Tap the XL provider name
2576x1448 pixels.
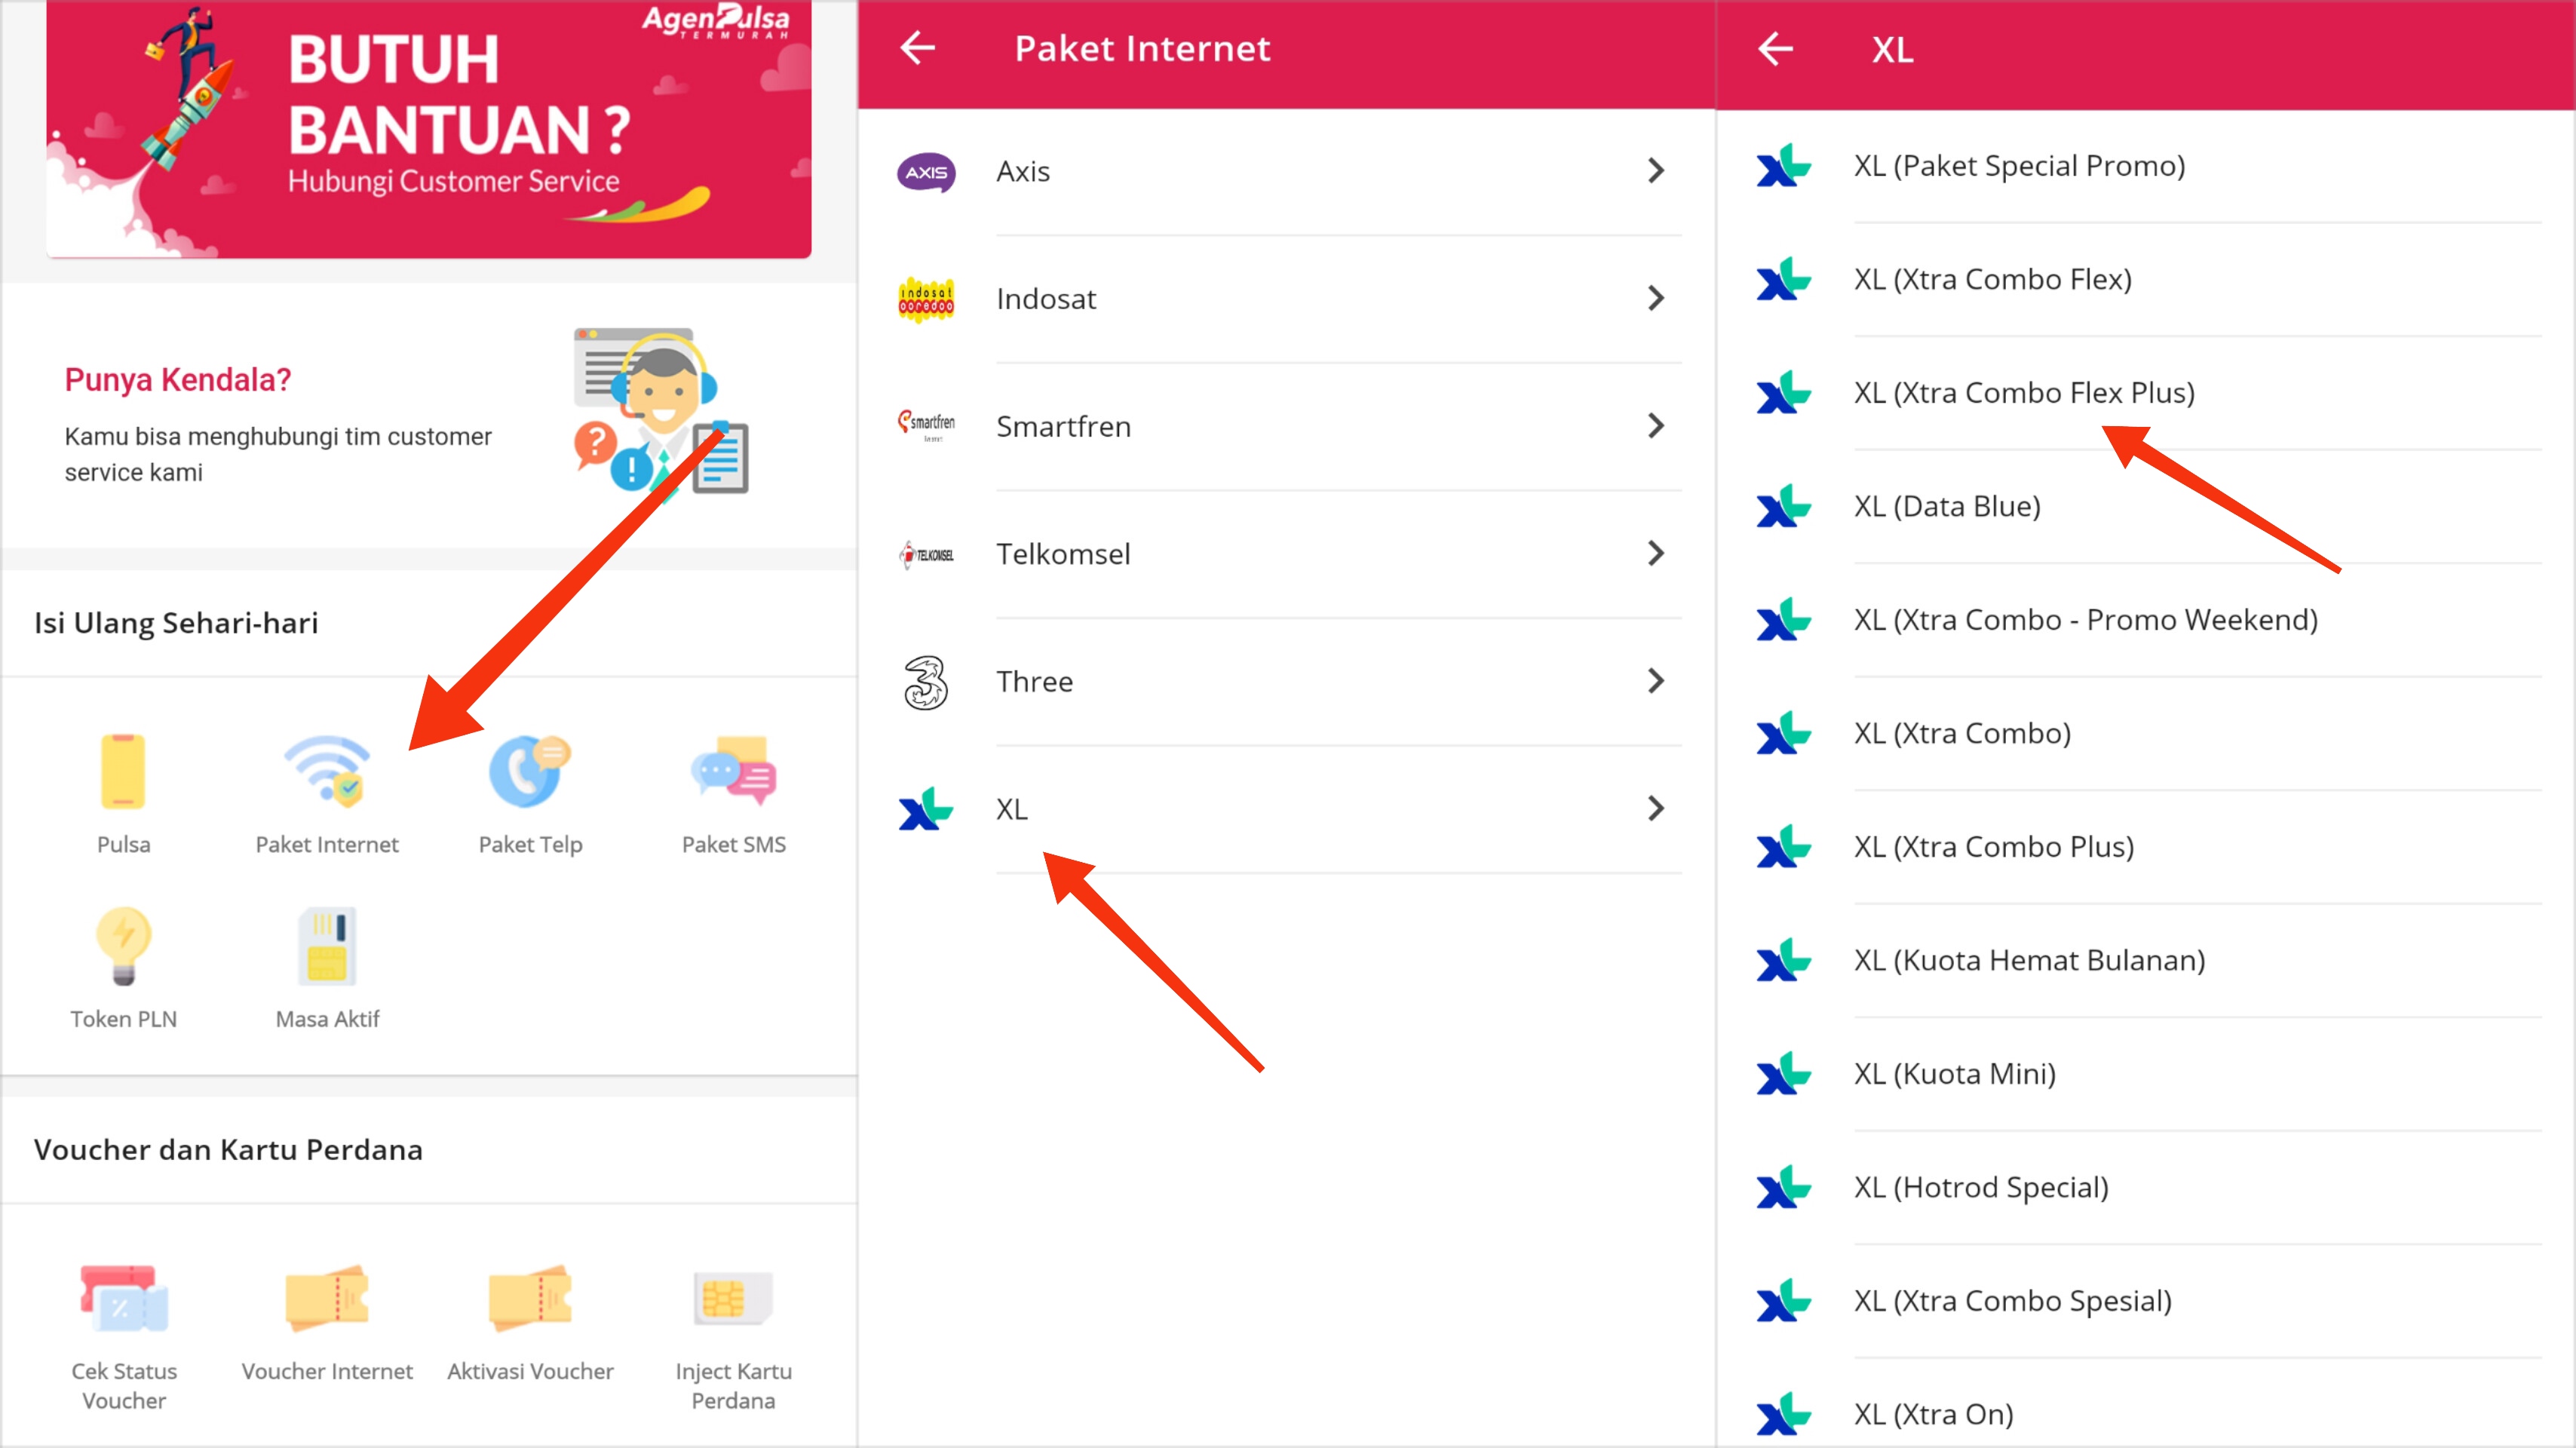point(1012,809)
